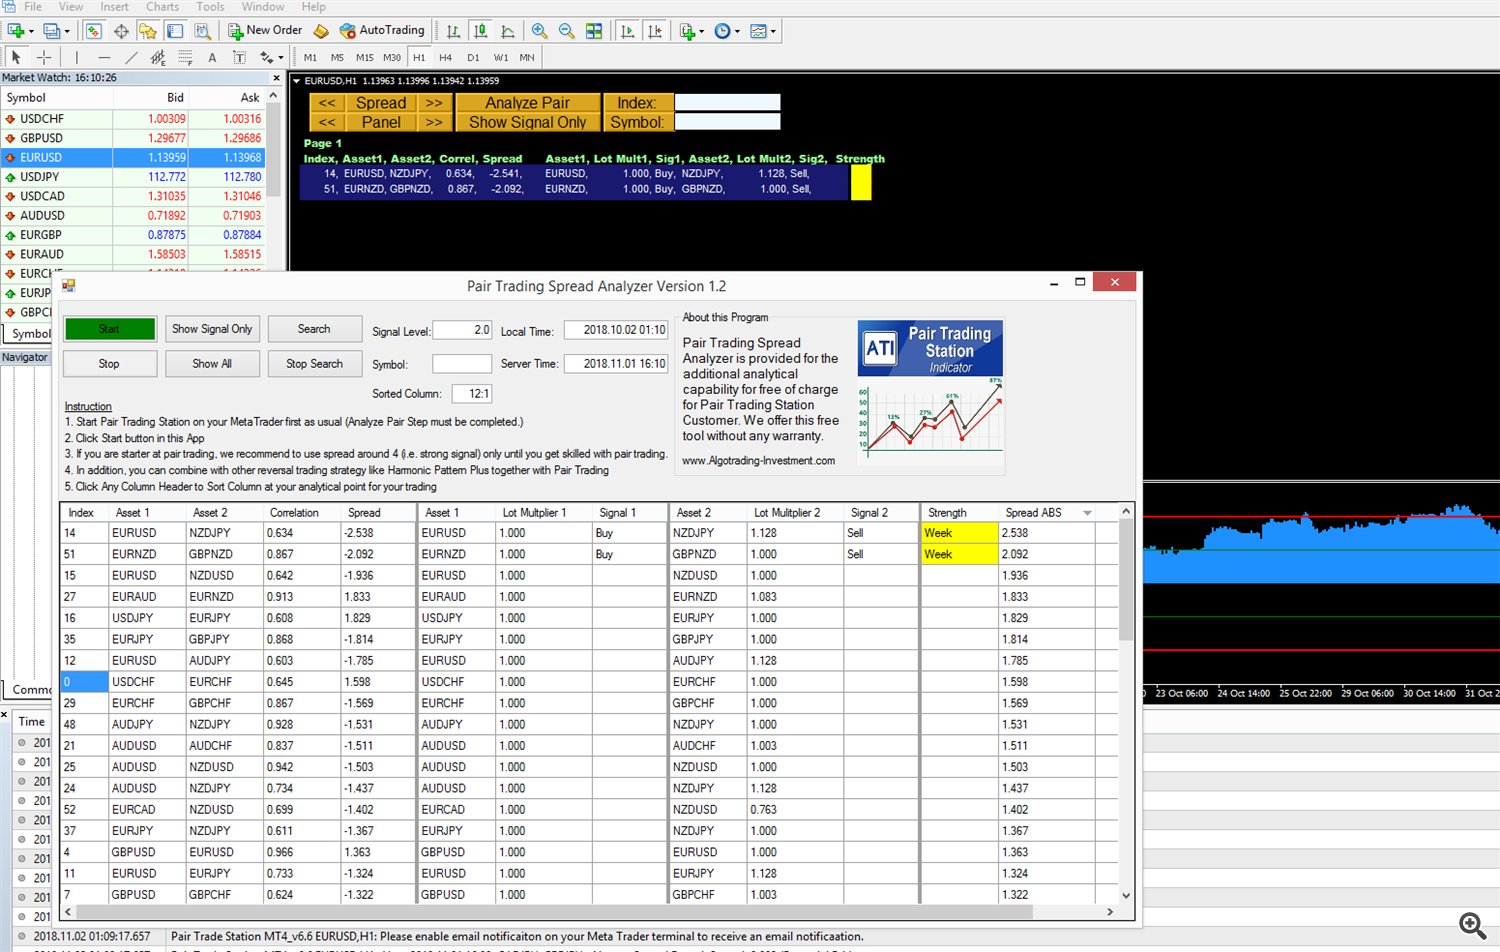
Task: Open MetaEditor from the toolbar
Action: pos(321,31)
